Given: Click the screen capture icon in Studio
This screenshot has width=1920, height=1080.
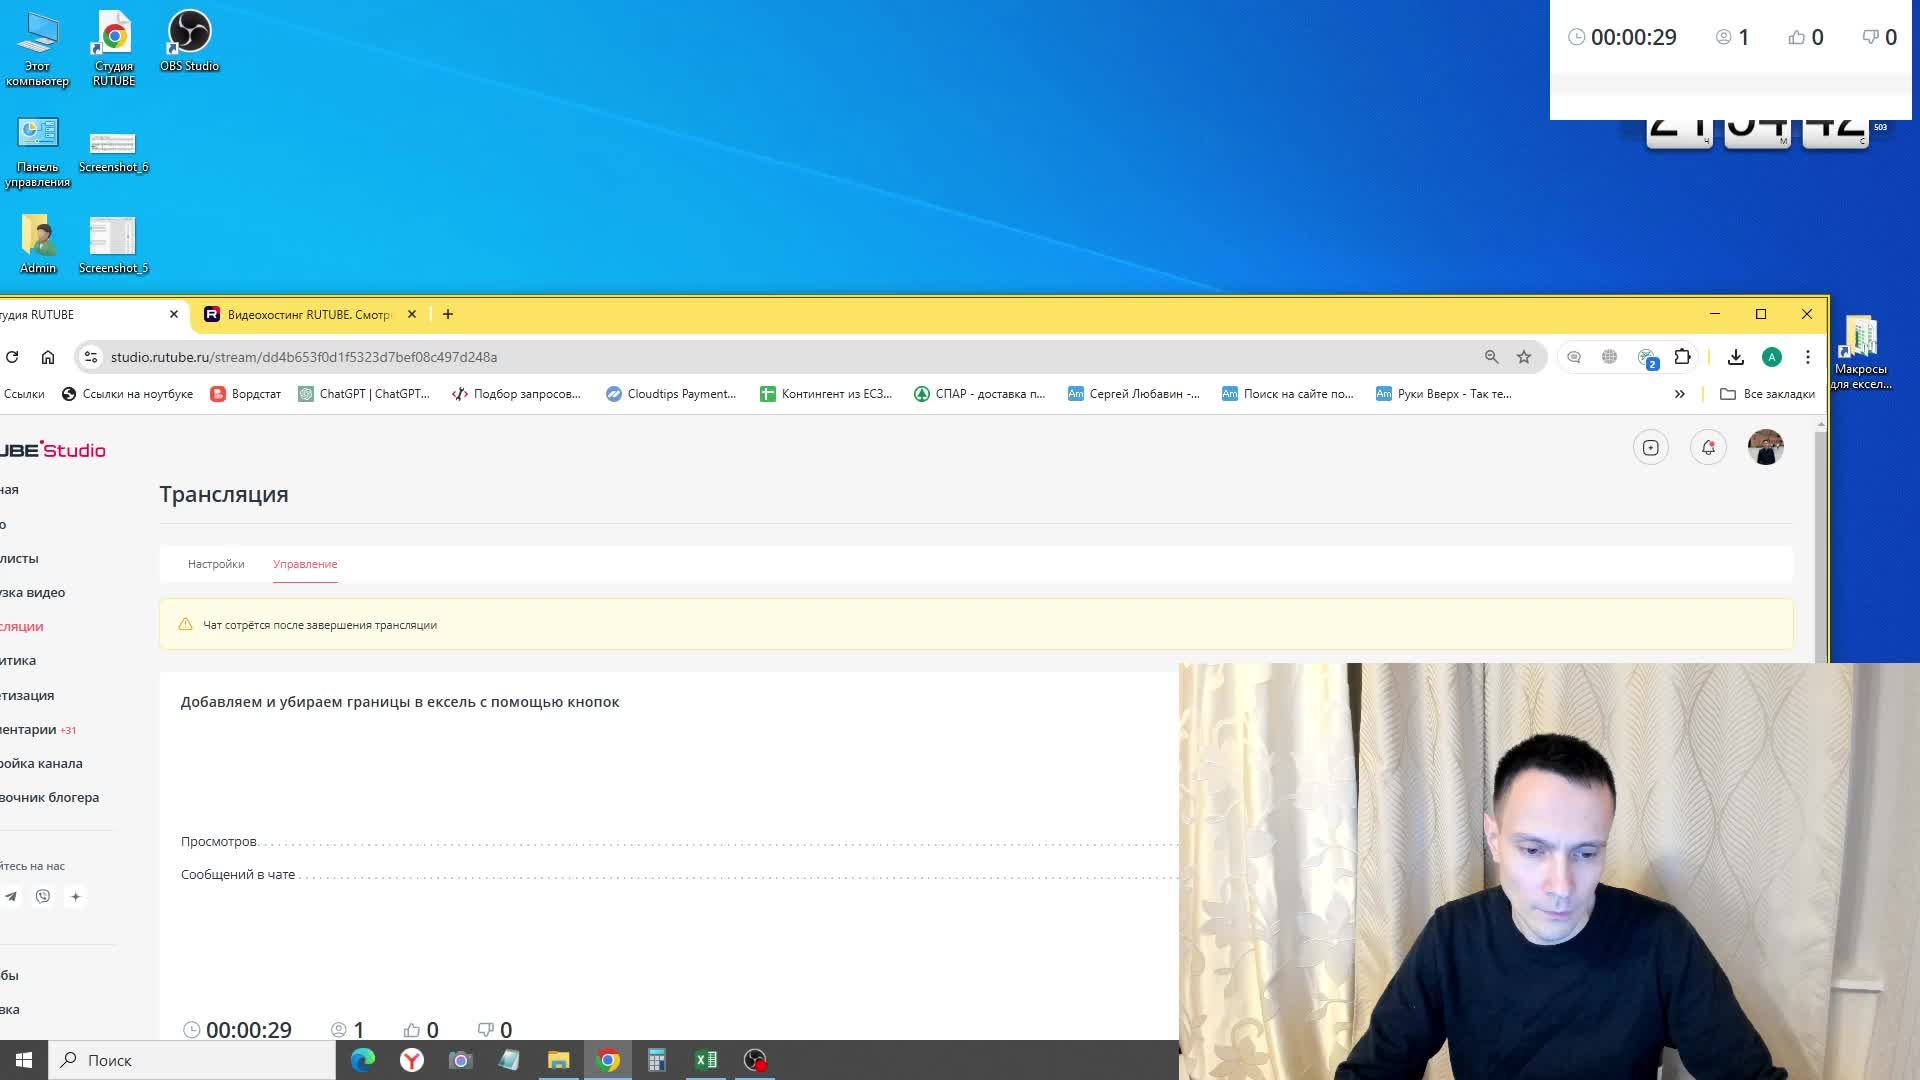Looking at the screenshot, I should pos(1651,447).
